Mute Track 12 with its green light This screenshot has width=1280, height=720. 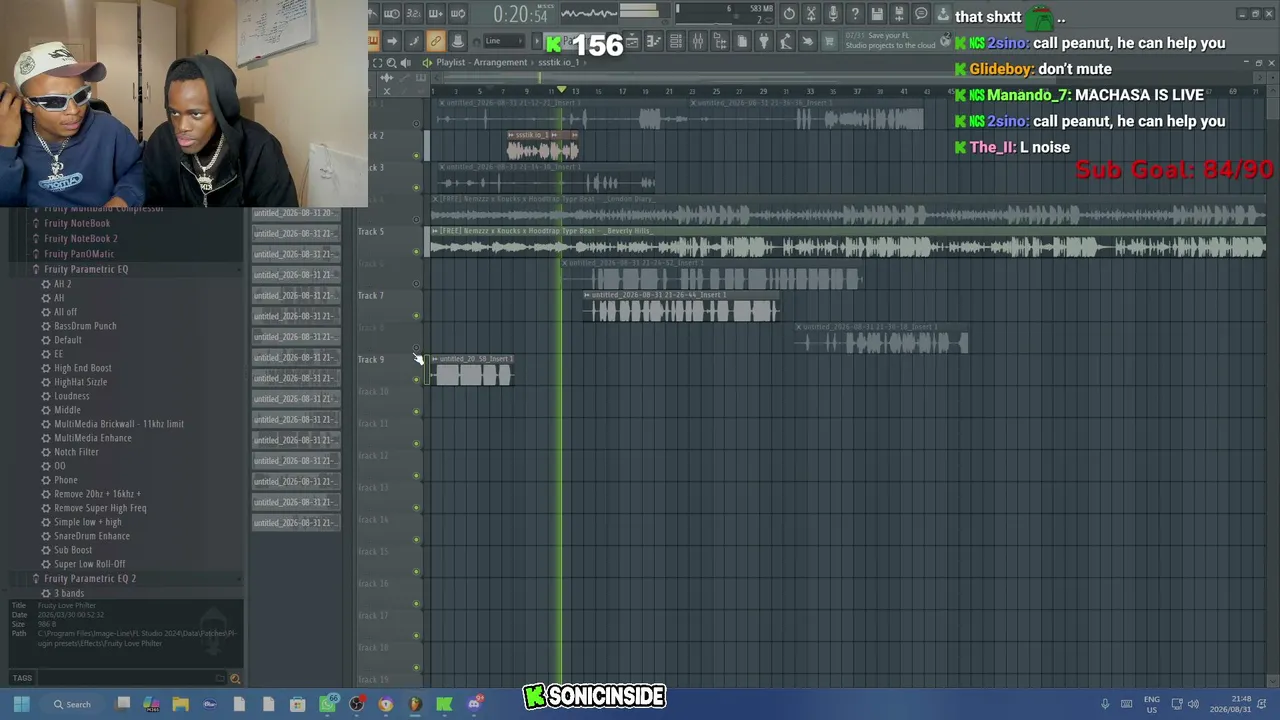click(417, 476)
